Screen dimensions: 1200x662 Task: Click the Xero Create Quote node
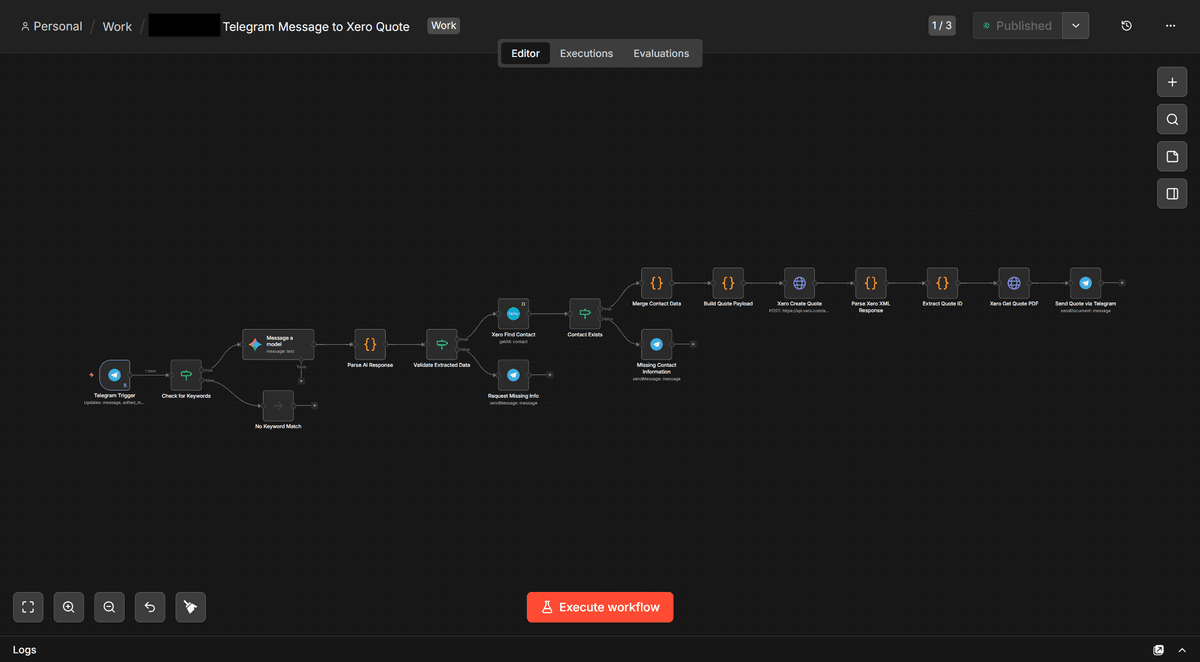point(799,283)
